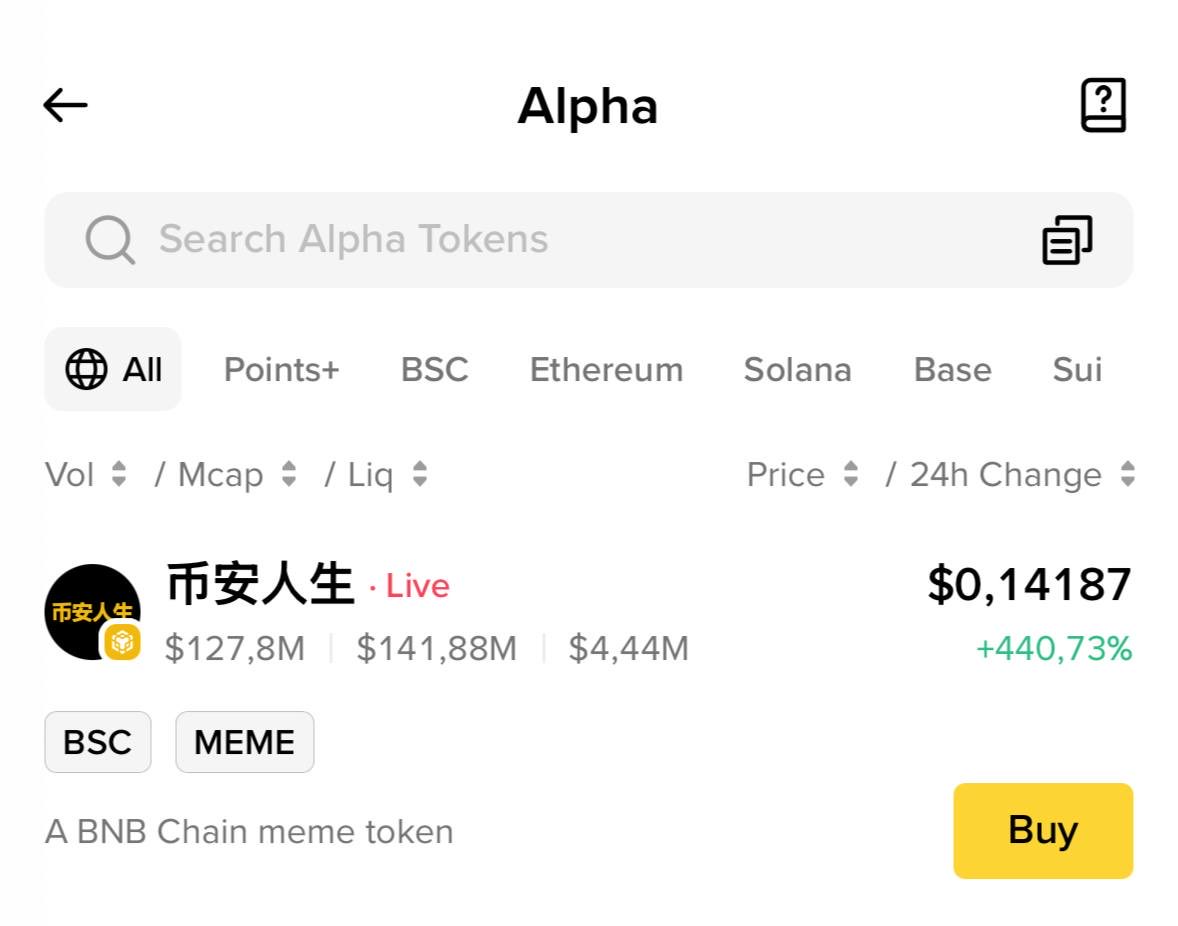Screen dimensions: 1178x926
Task: Open the help guide book icon
Action: click(1103, 105)
